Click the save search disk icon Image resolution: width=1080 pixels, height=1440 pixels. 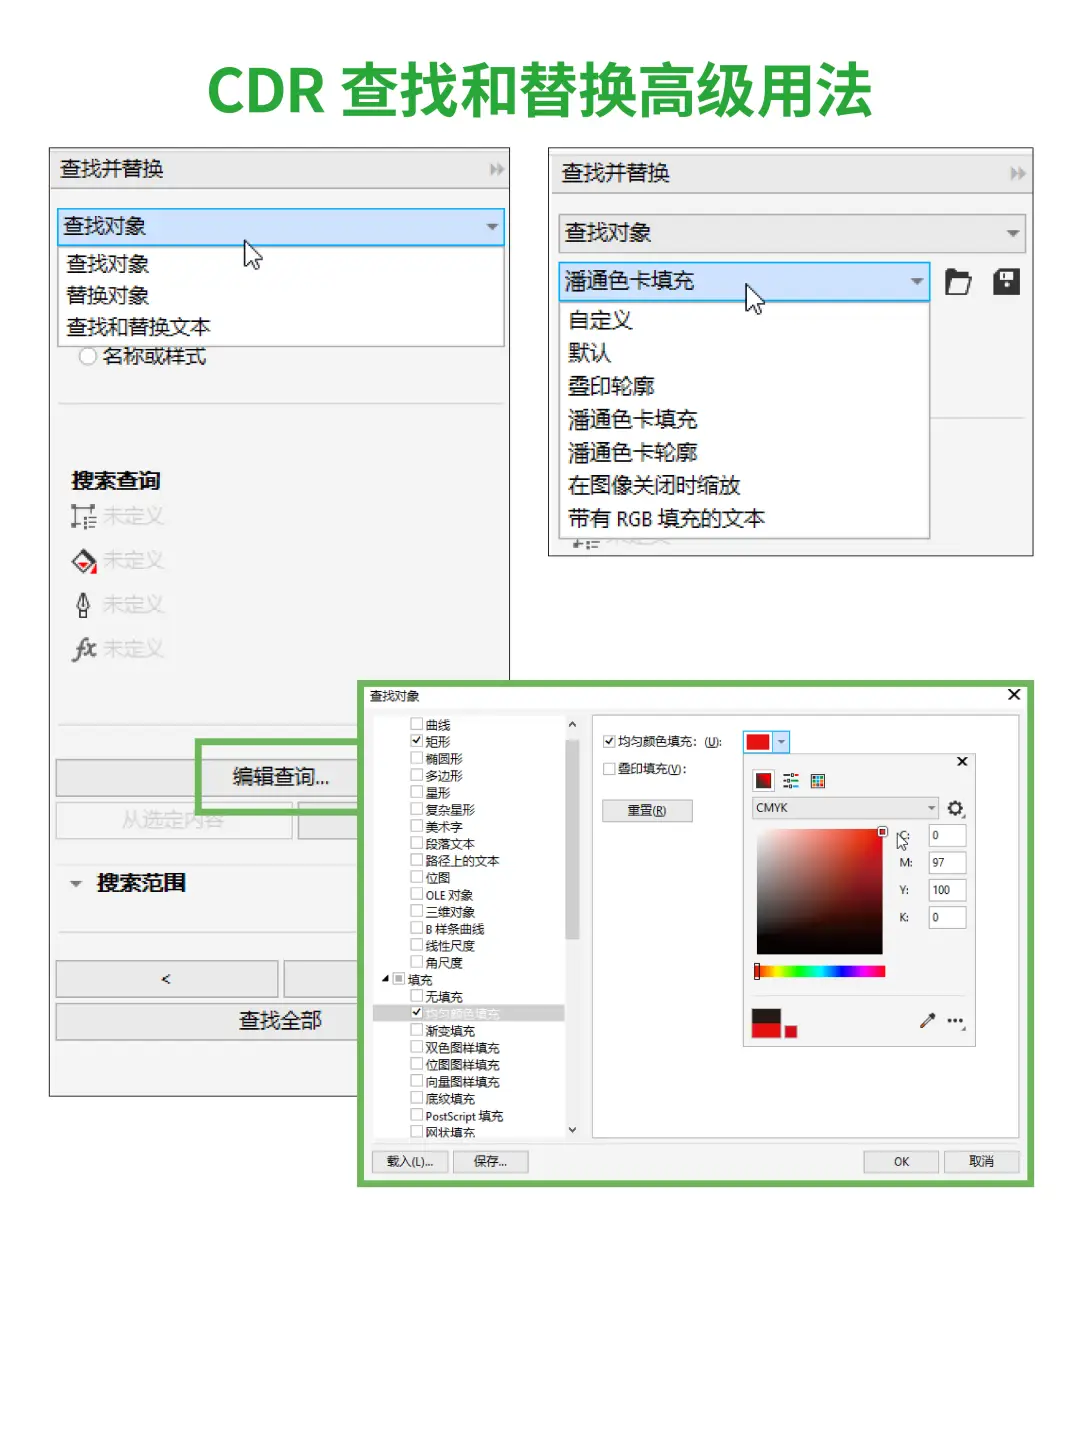tap(1006, 282)
